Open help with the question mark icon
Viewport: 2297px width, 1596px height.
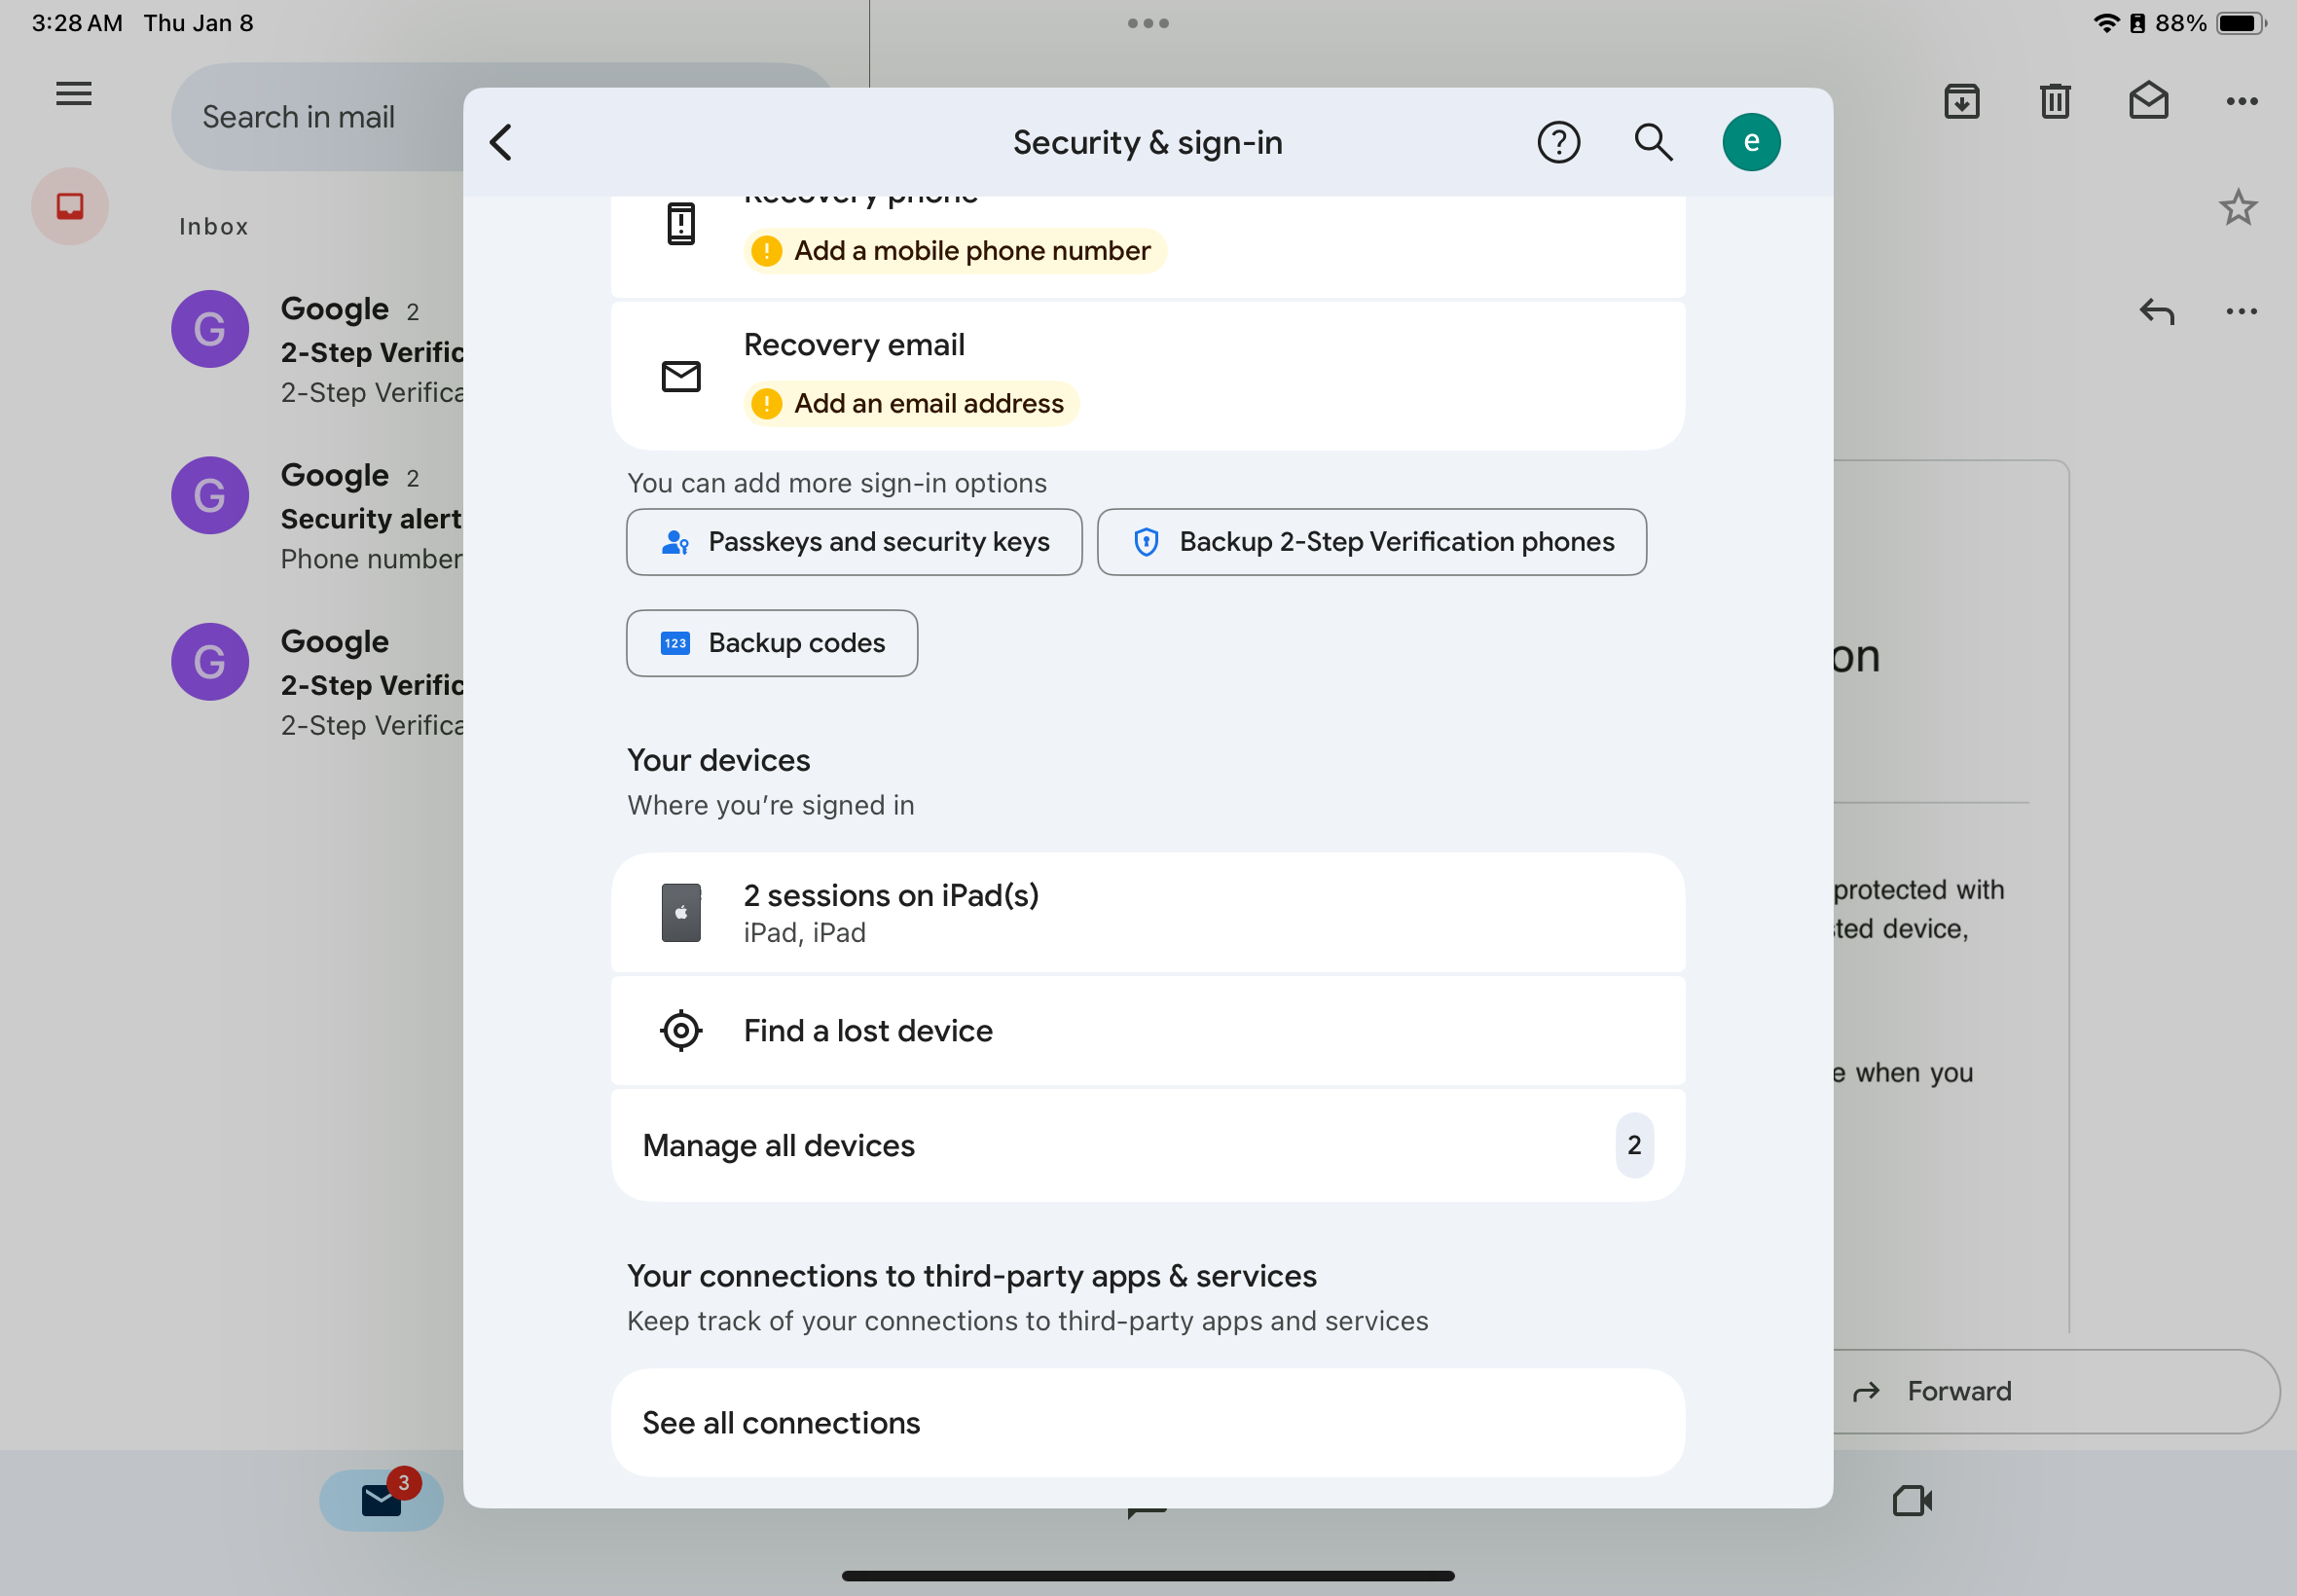(x=1558, y=142)
